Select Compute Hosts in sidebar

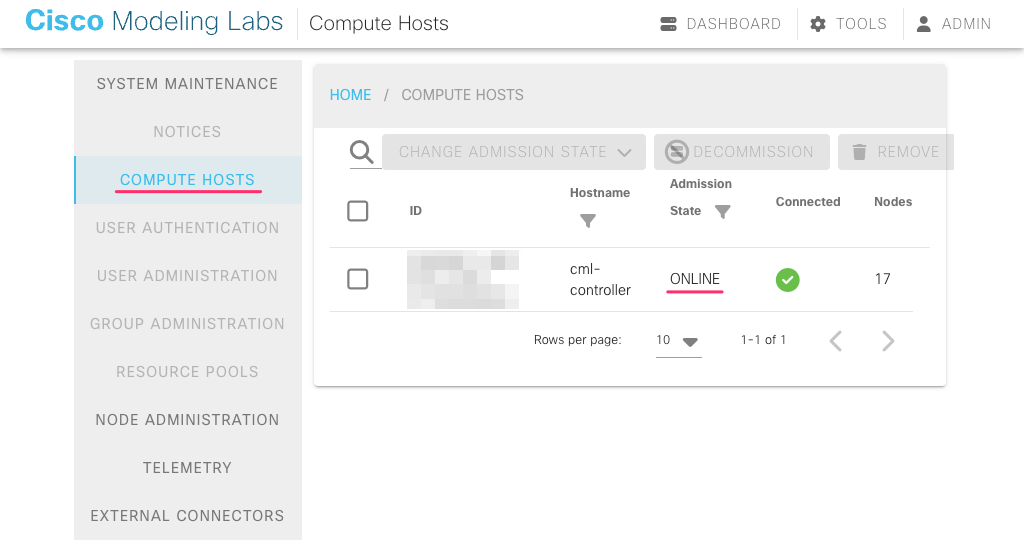(187, 180)
